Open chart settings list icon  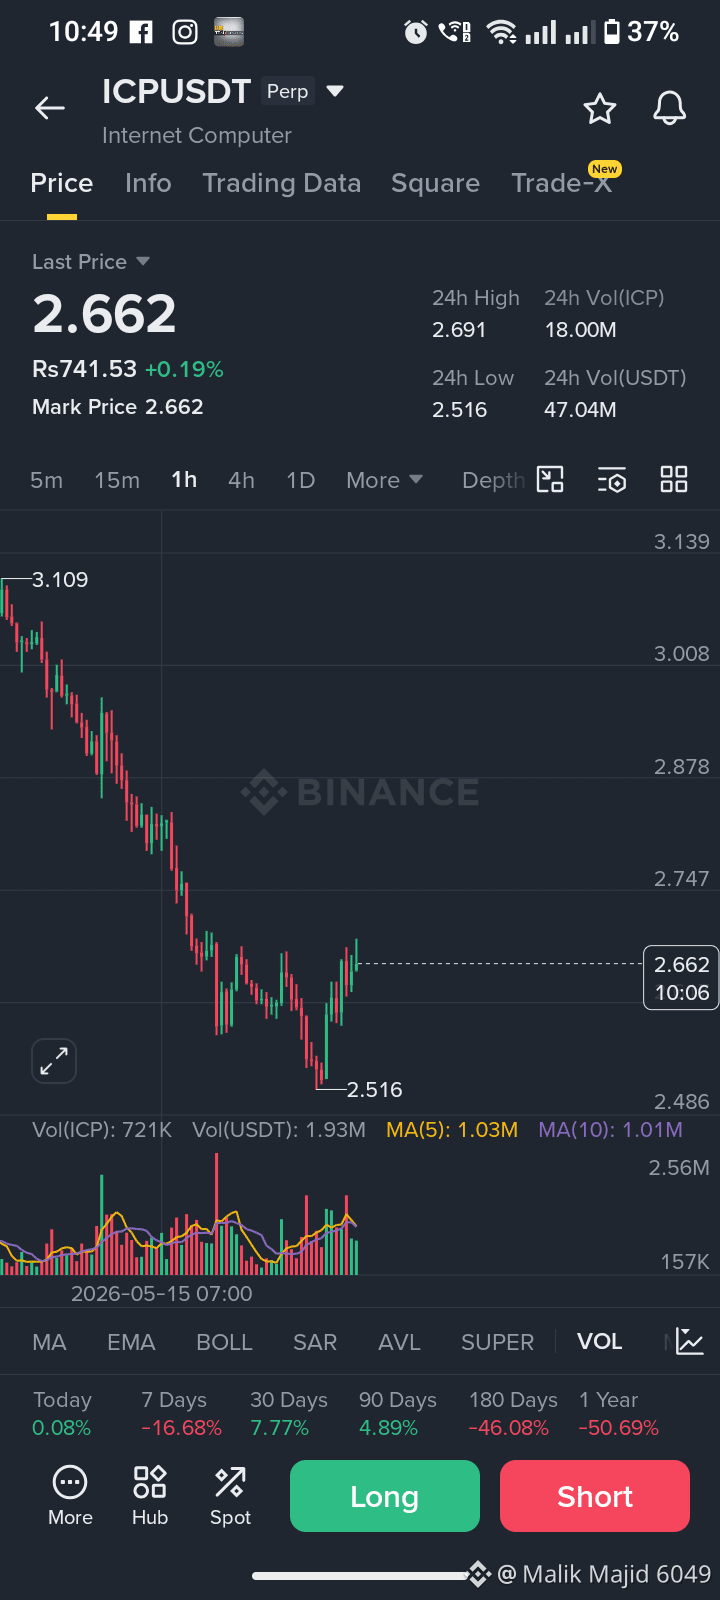pyautogui.click(x=612, y=480)
